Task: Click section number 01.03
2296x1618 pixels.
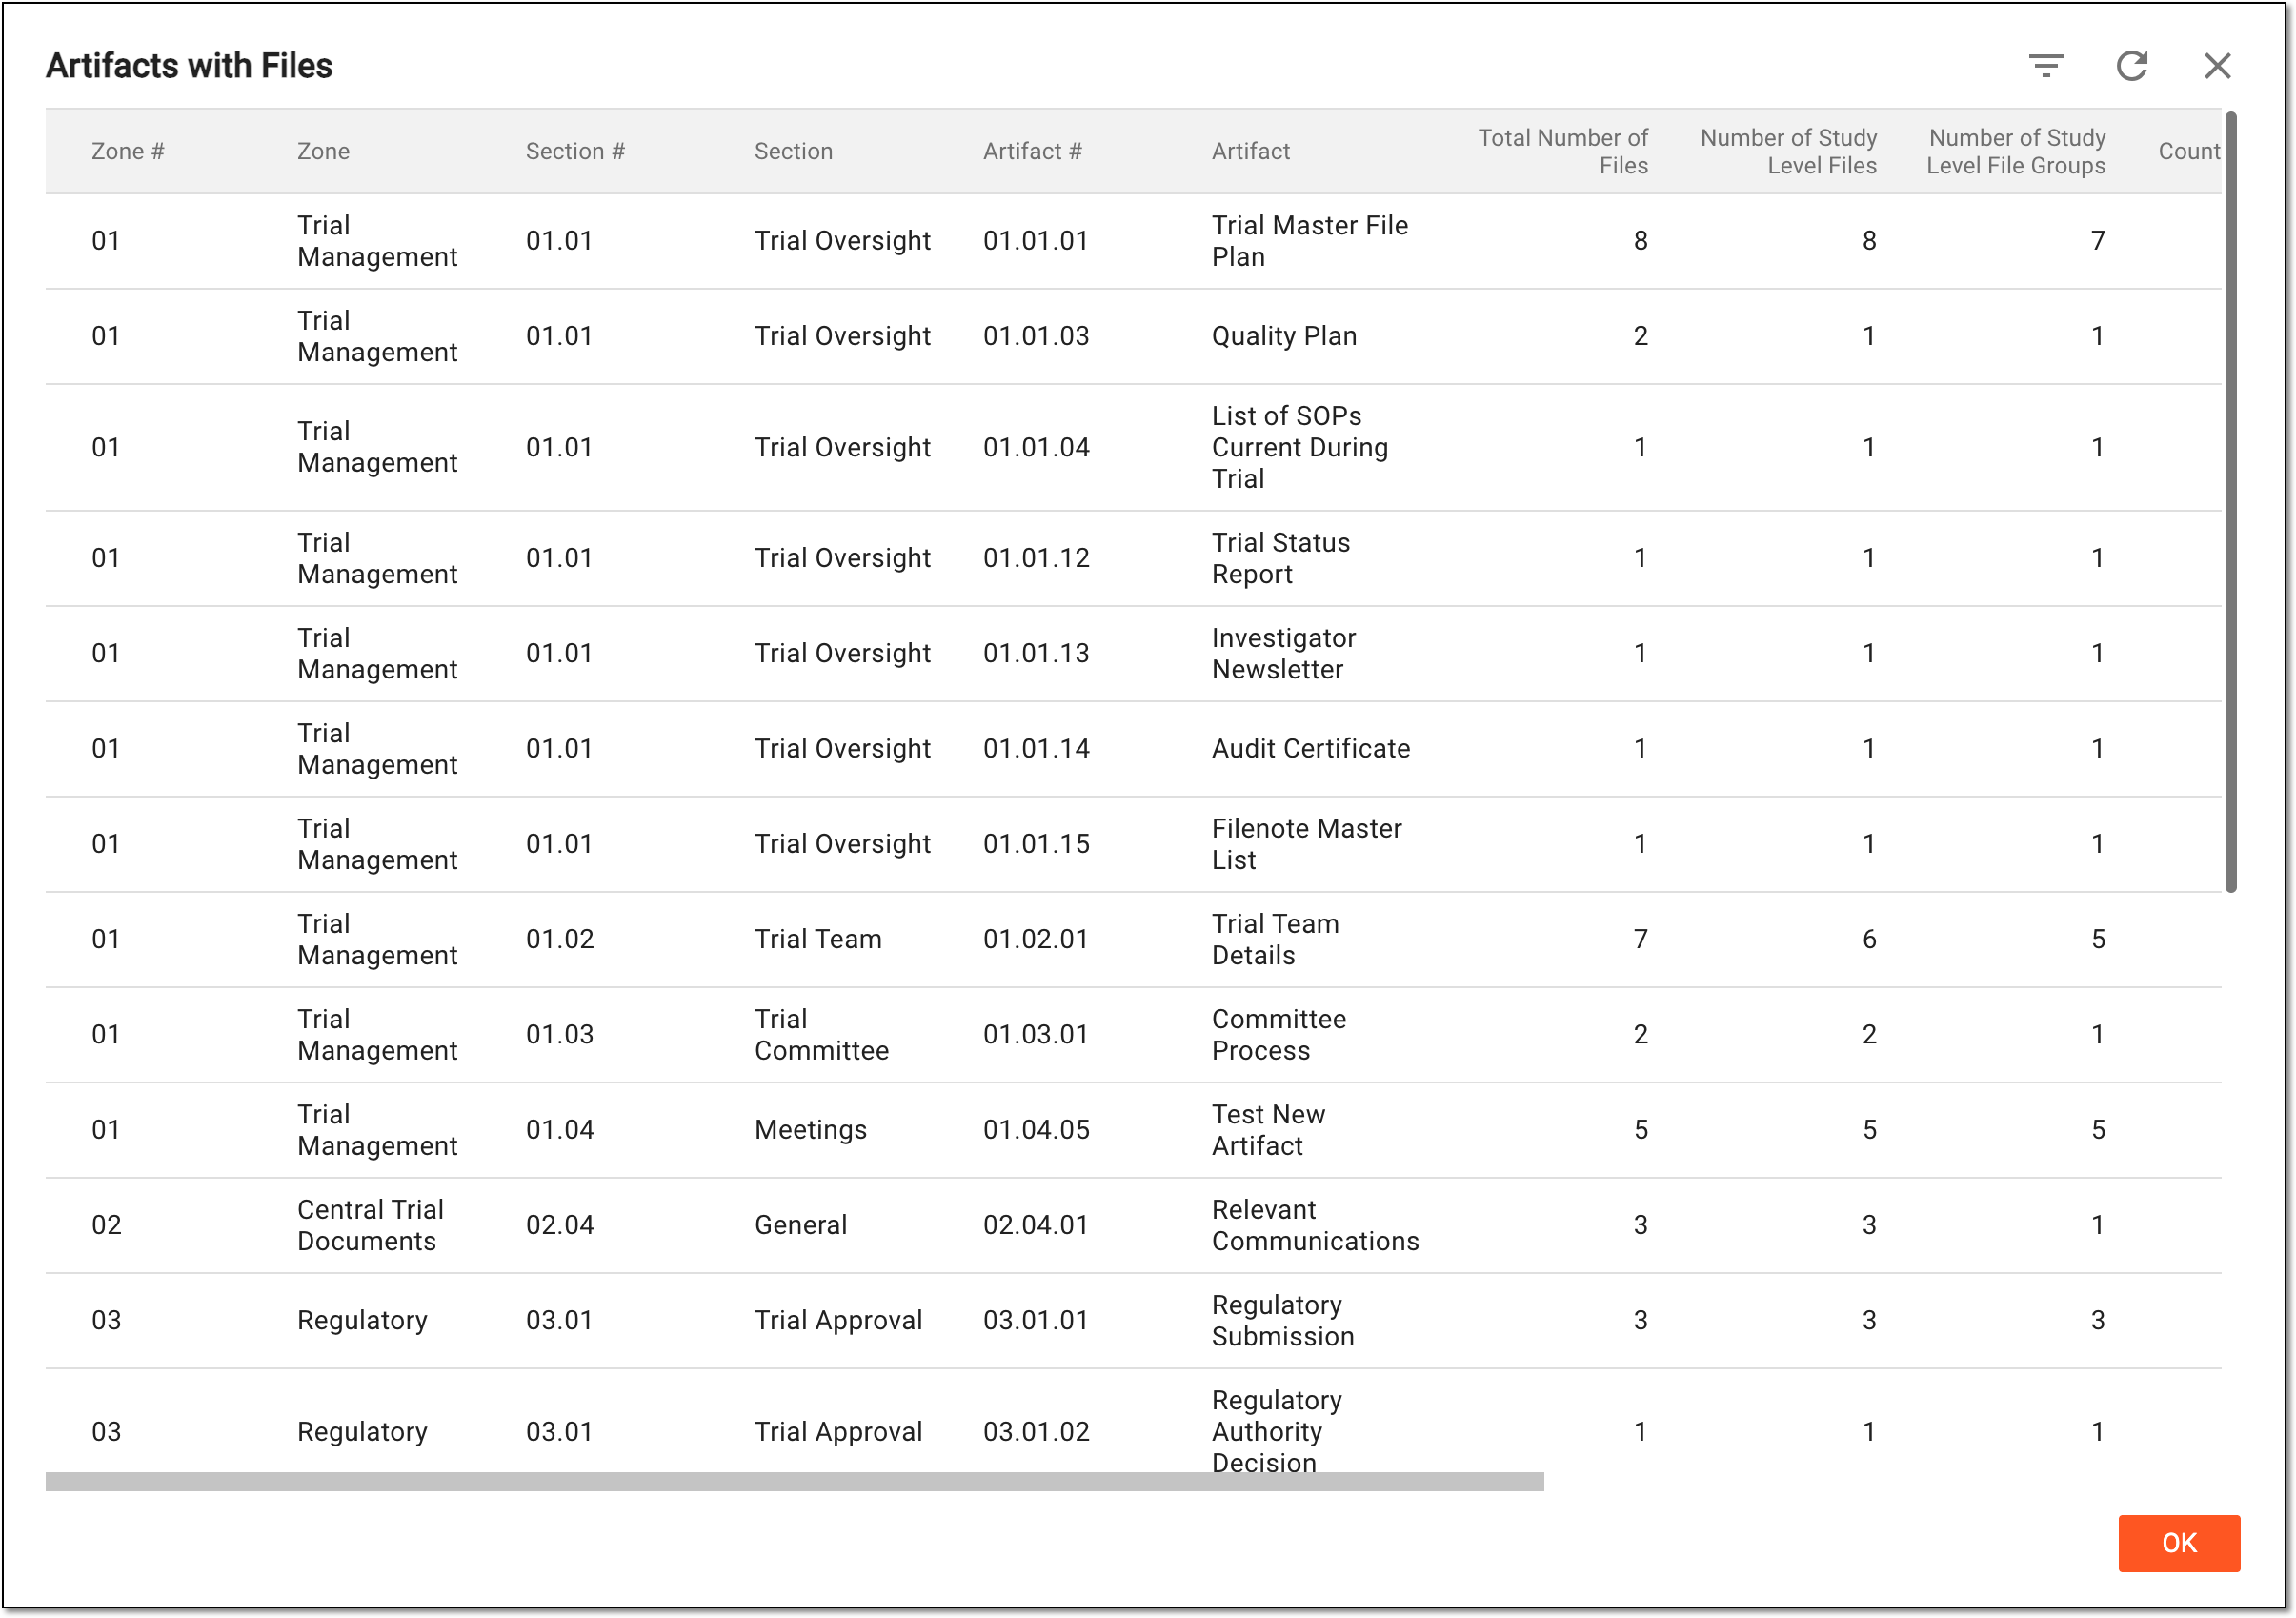Action: tap(560, 1034)
